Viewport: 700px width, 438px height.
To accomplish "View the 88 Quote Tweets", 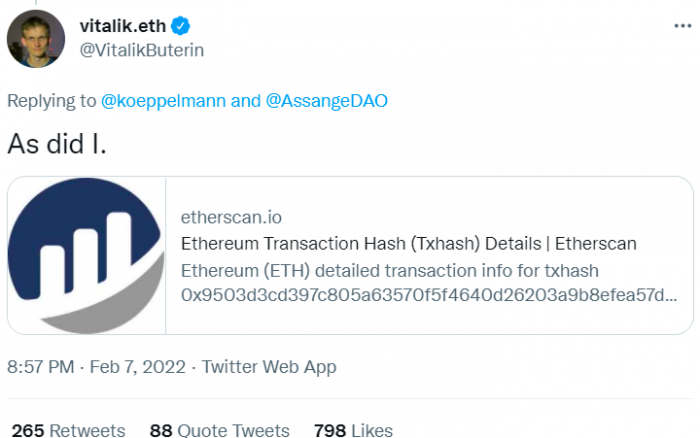I will [x=219, y=430].
